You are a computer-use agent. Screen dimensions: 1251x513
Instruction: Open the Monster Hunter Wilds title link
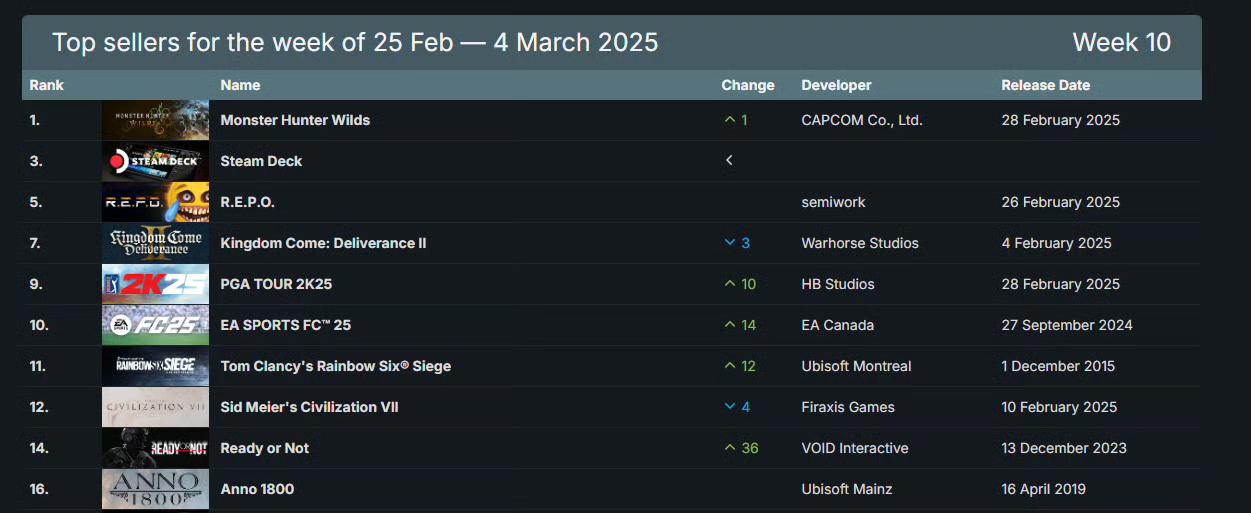click(295, 120)
